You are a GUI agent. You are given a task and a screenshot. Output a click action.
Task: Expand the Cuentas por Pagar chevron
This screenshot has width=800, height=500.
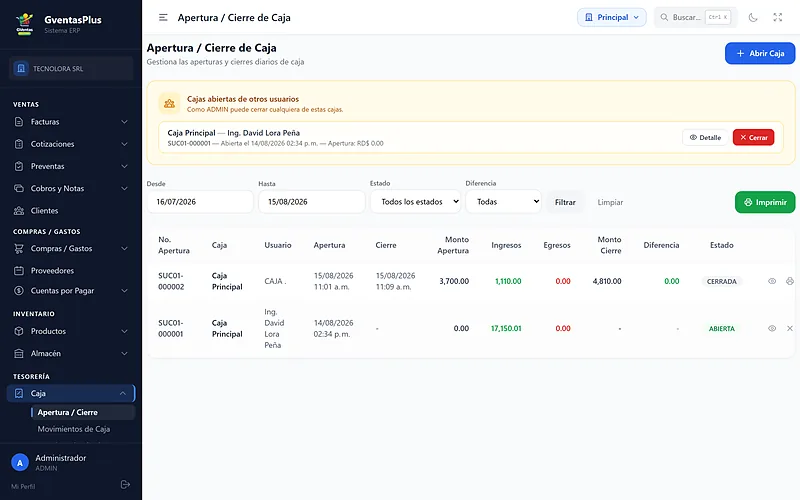click(x=124, y=291)
